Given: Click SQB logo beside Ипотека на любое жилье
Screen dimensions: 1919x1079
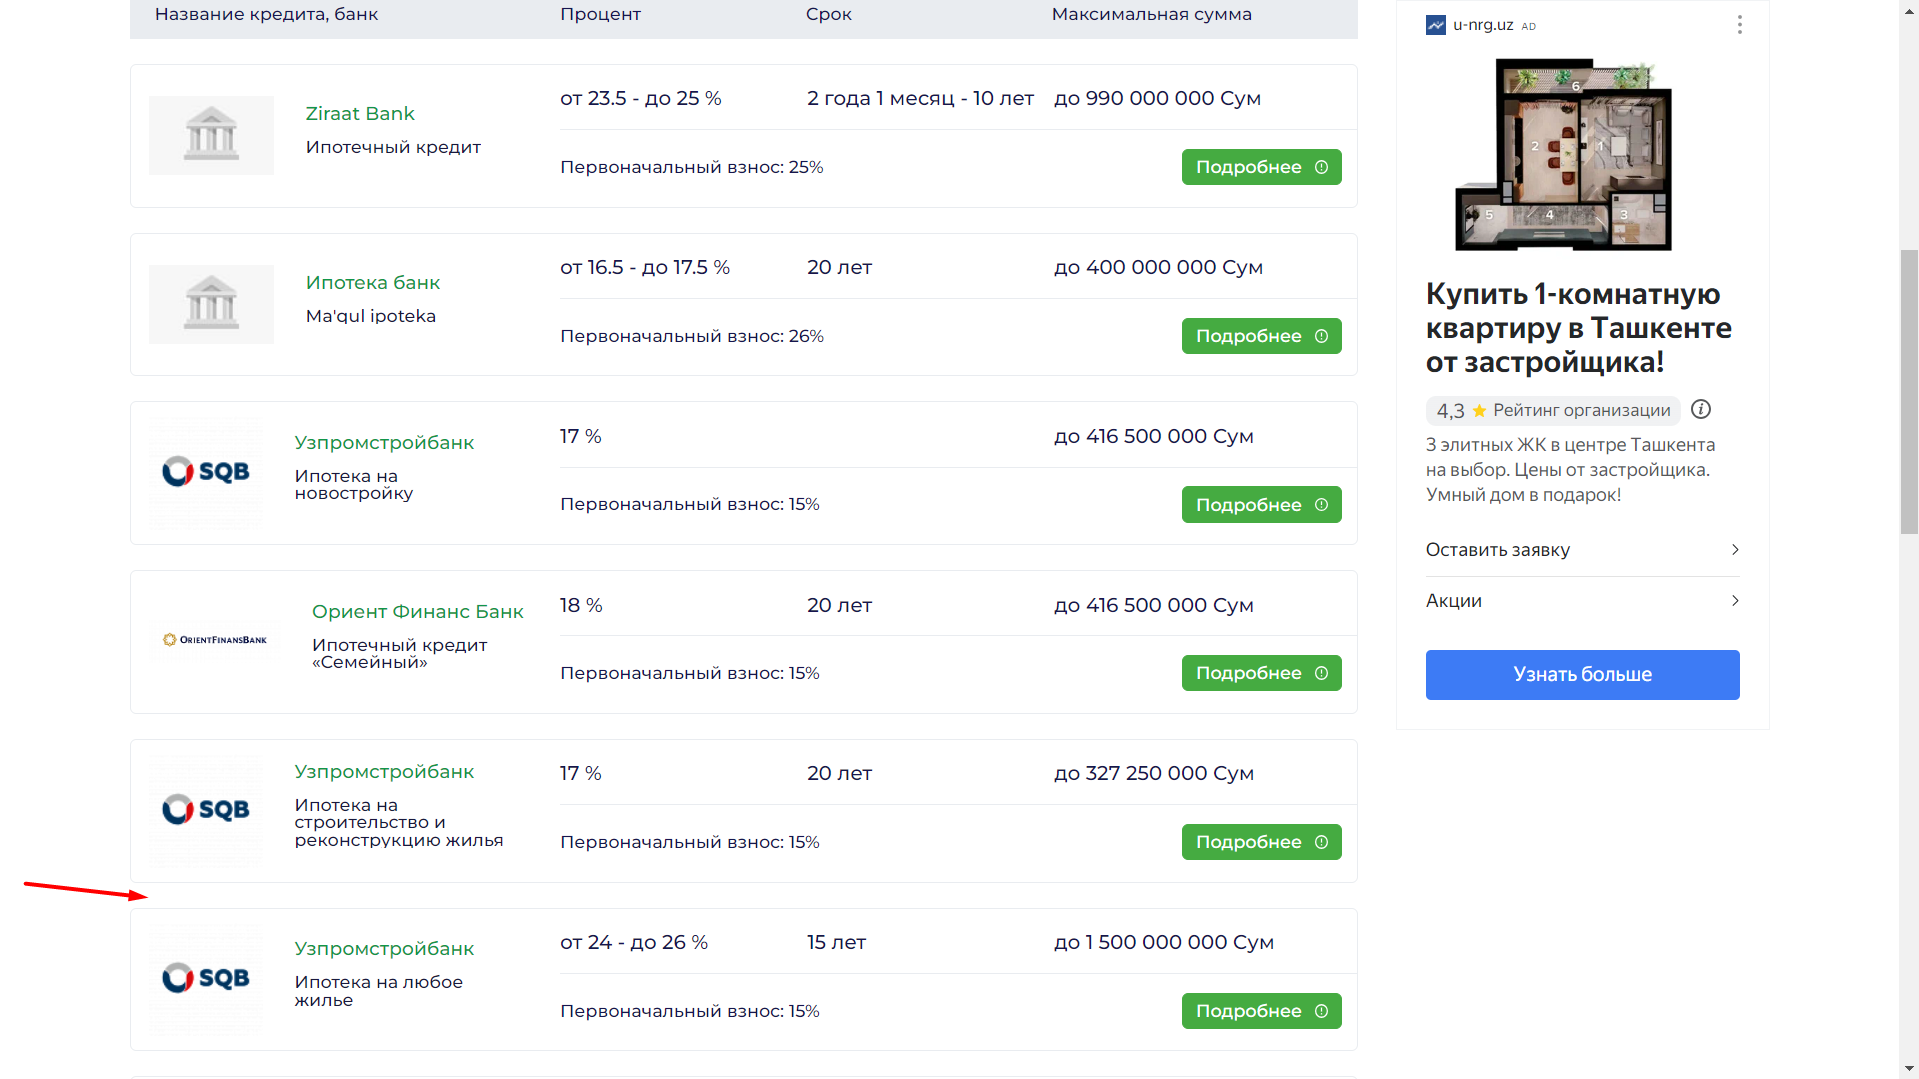Looking at the screenshot, I should [x=206, y=978].
